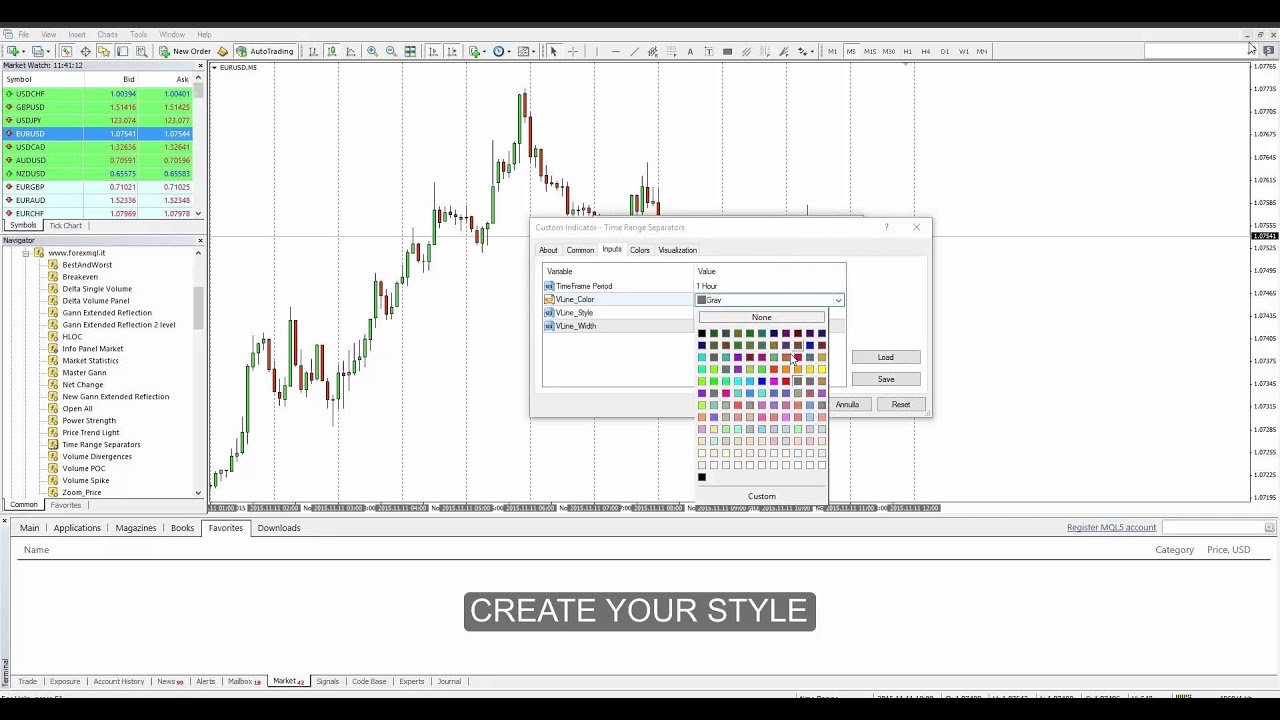The height and width of the screenshot is (720, 1280).
Task: Open the VLine_Color Gray dropdown arrow
Action: click(x=838, y=300)
